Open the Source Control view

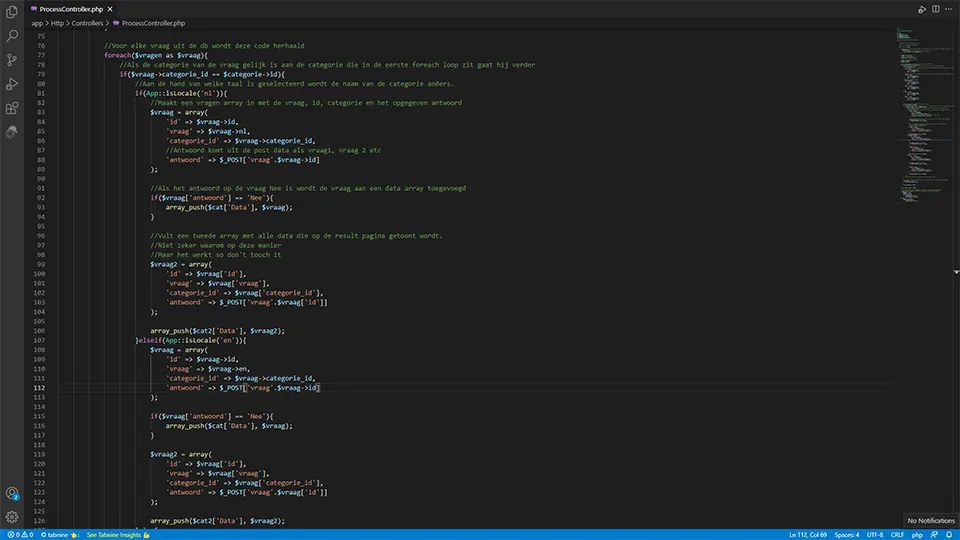pos(12,59)
